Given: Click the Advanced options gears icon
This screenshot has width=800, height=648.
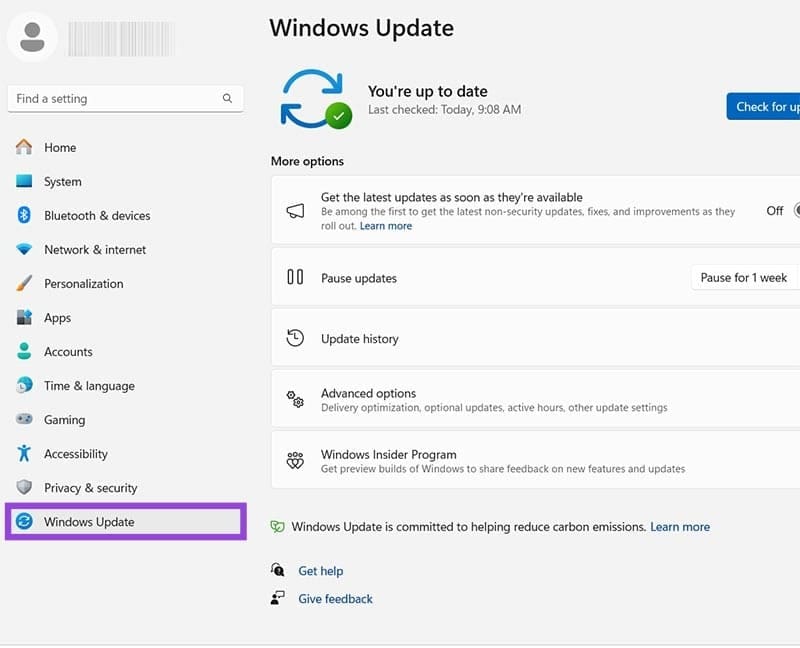Looking at the screenshot, I should (x=295, y=399).
